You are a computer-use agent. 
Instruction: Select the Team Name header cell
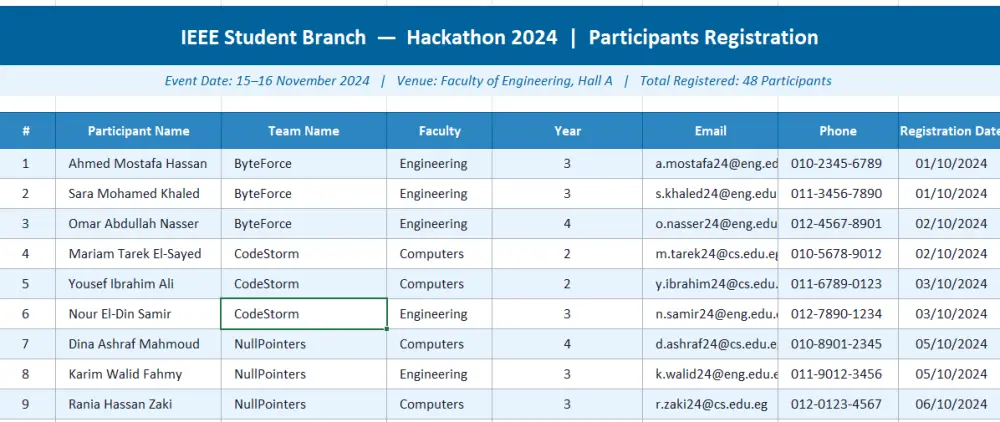click(304, 131)
